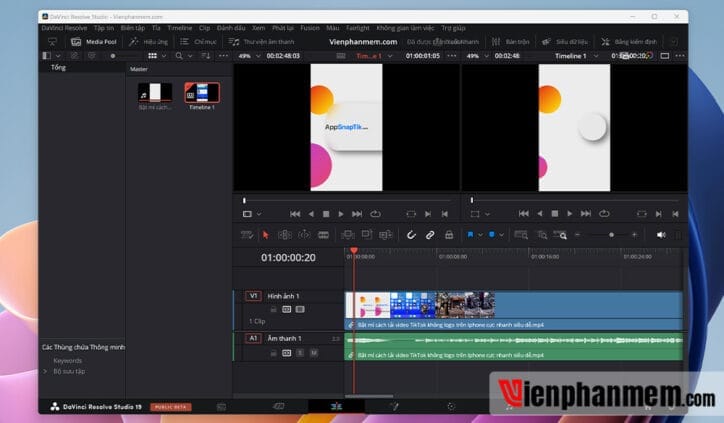Switch to the Fusion page icon
The width and height of the screenshot is (724, 423).
pyautogui.click(x=394, y=406)
